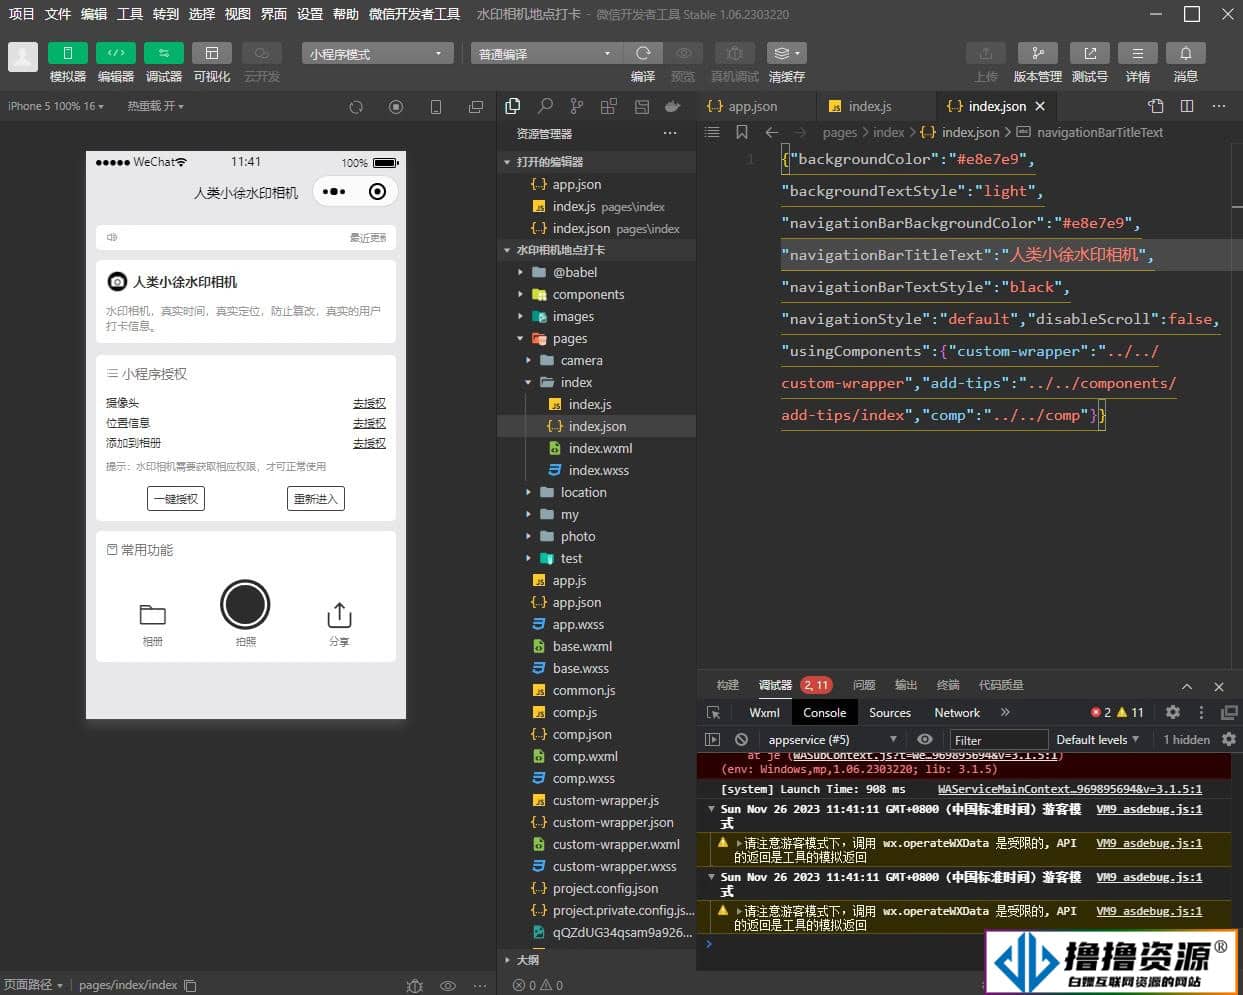This screenshot has height=995, width=1243.
Task: Click the extensions icon in sidebar
Action: (x=609, y=106)
